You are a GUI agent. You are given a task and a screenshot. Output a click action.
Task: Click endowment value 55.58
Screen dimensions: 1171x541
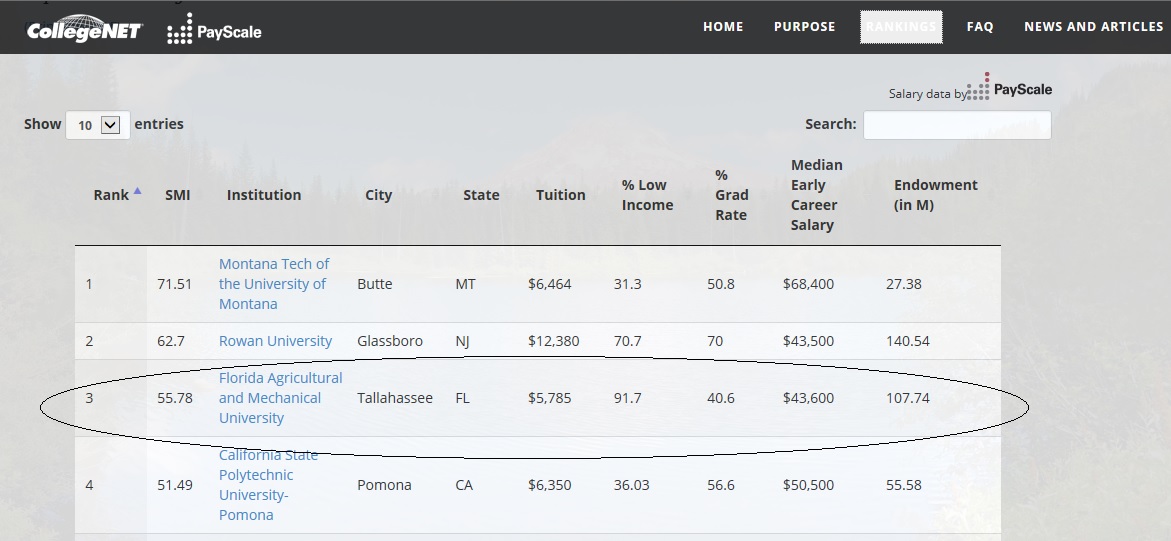[904, 485]
